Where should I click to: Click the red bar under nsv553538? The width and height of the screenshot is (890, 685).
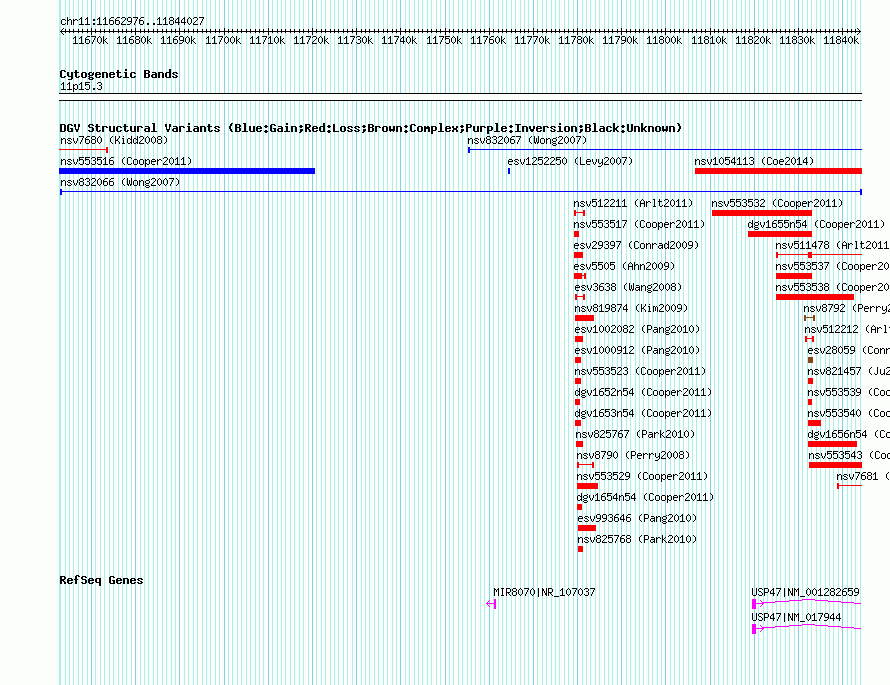click(x=815, y=297)
